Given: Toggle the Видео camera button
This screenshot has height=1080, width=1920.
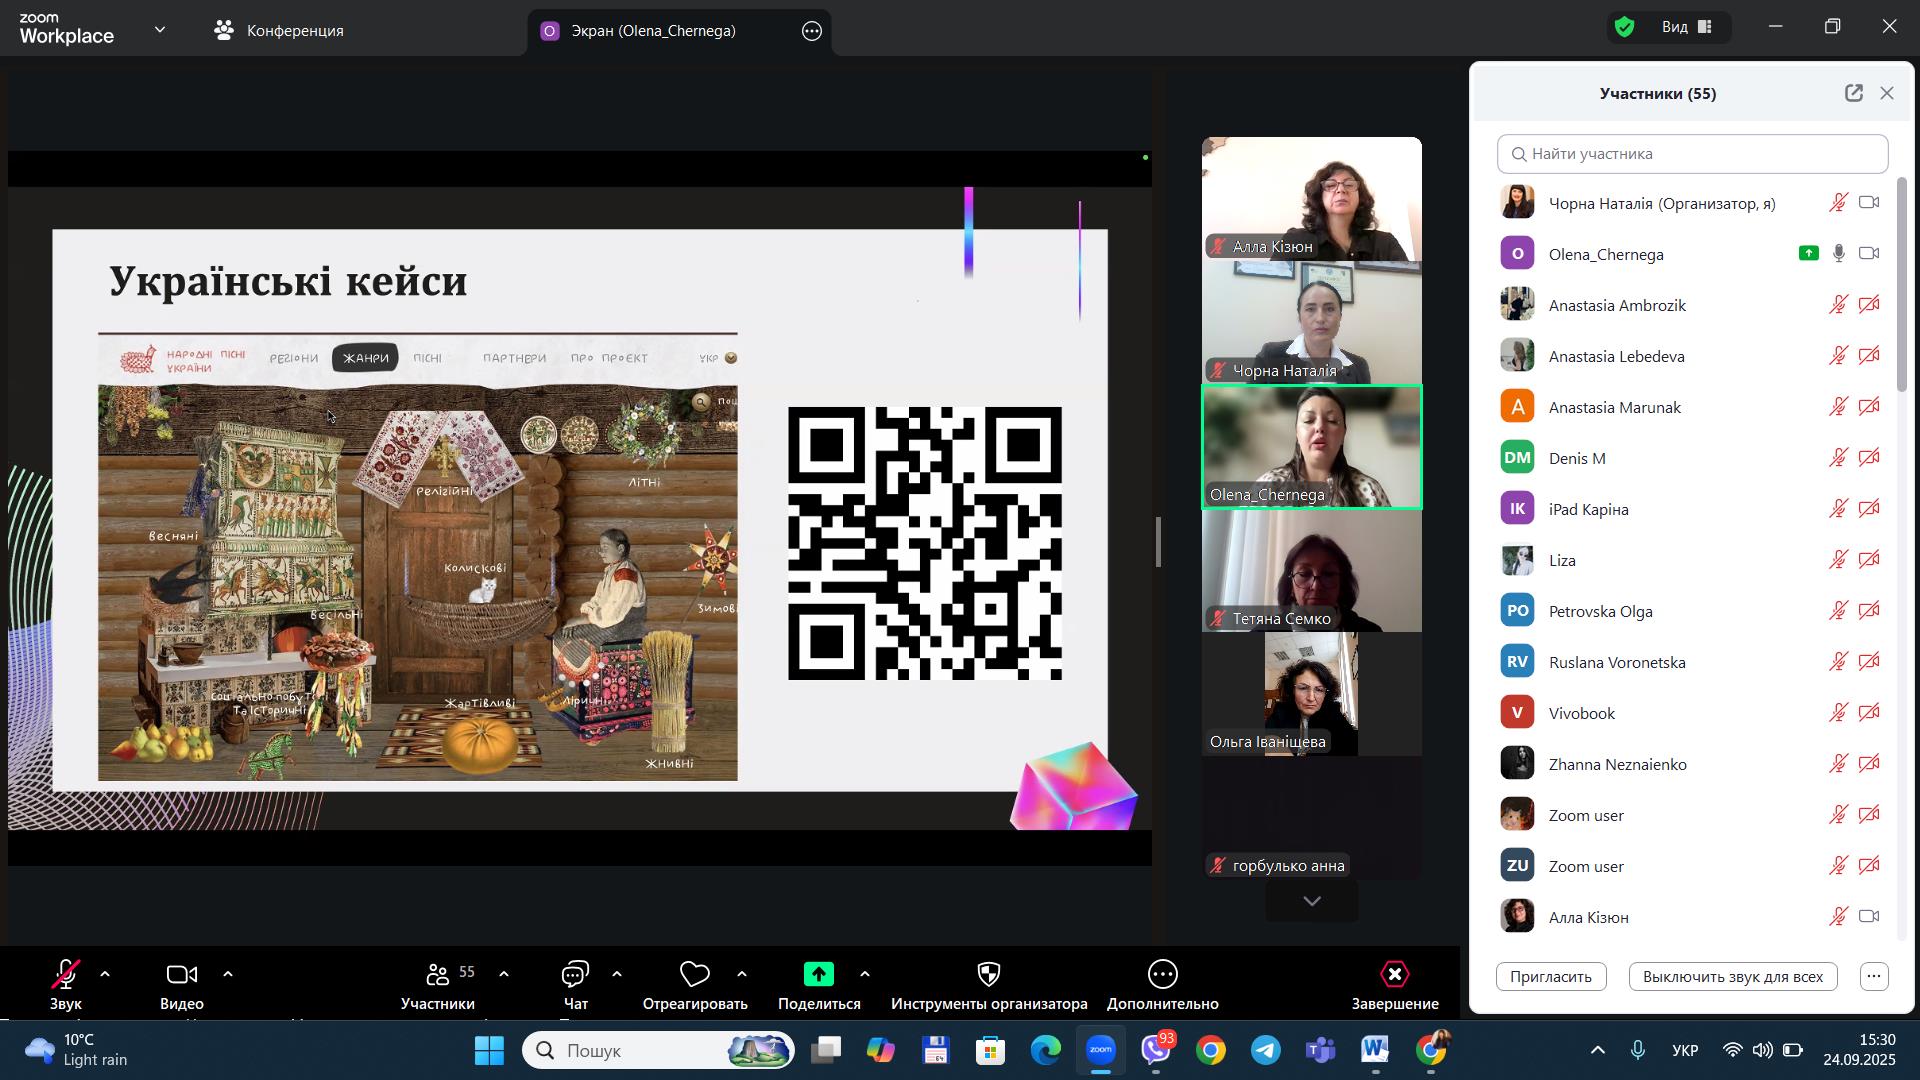Looking at the screenshot, I should click(181, 975).
